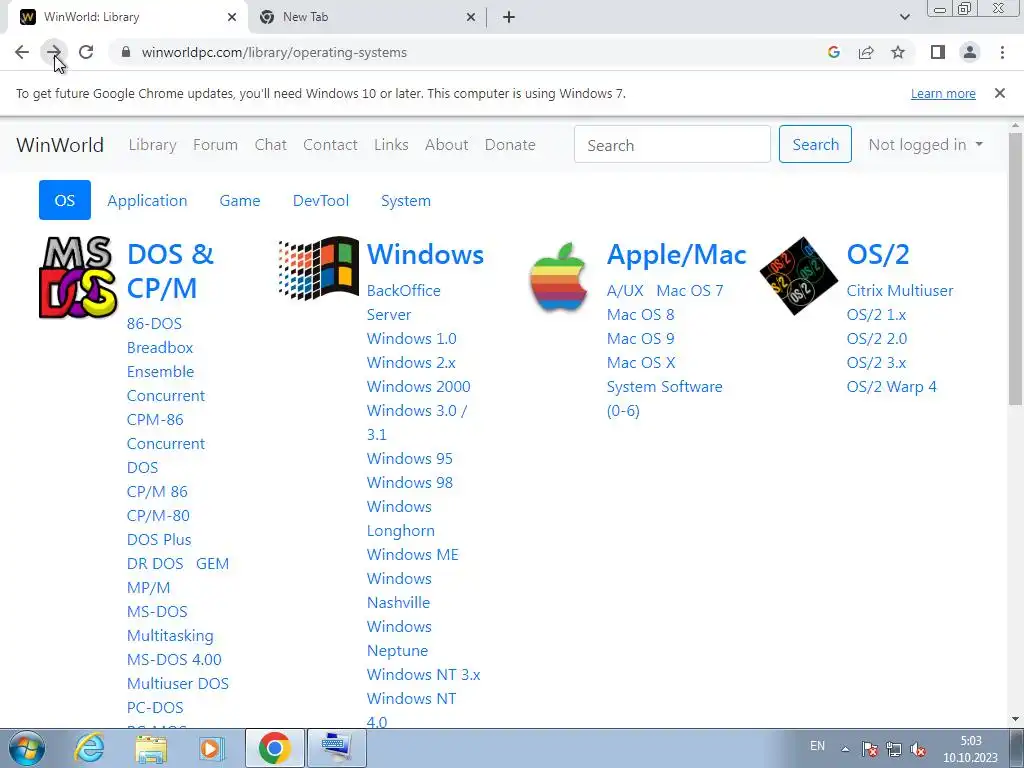Show hidden system tray icons arrow
1024x768 pixels.
click(845, 749)
